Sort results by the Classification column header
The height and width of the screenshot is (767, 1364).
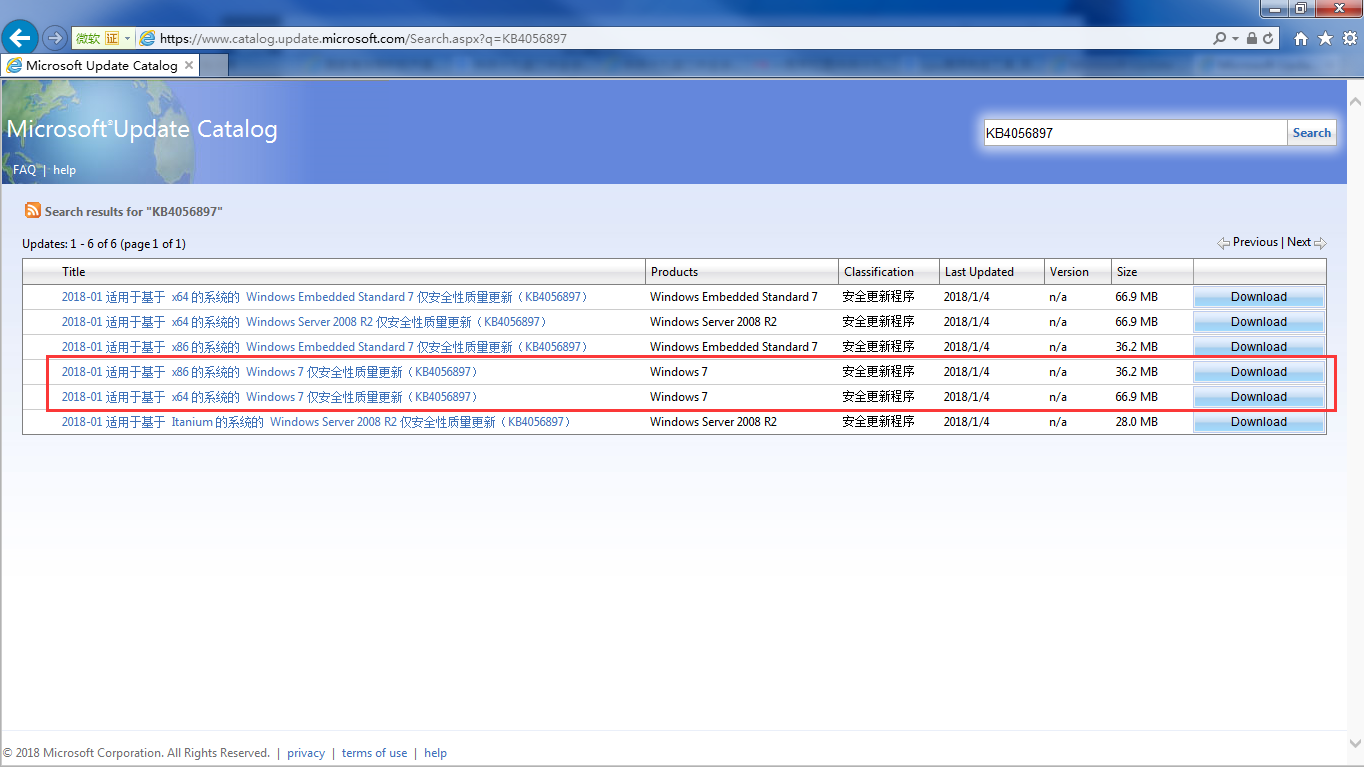point(879,272)
